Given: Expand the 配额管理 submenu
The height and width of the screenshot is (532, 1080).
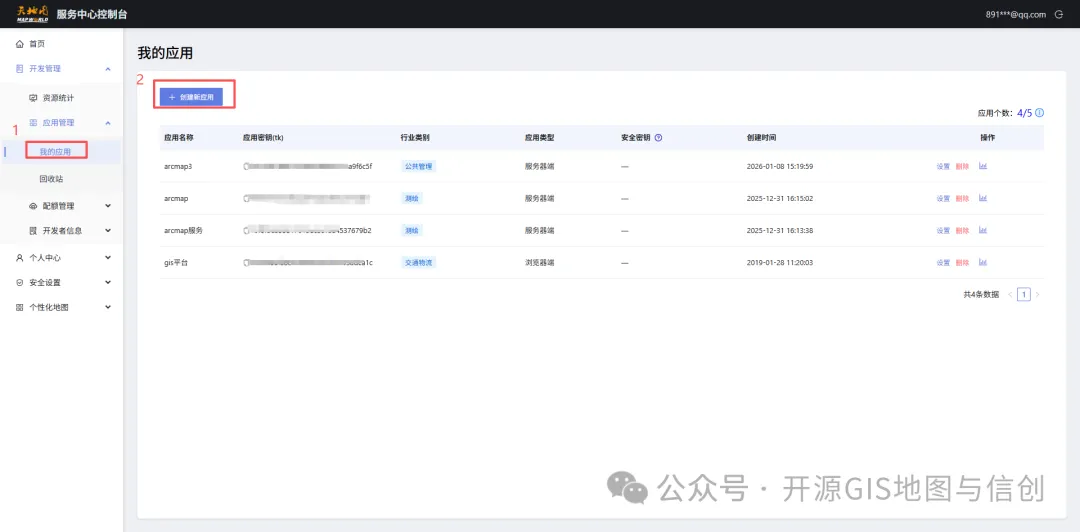Looking at the screenshot, I should point(108,206).
